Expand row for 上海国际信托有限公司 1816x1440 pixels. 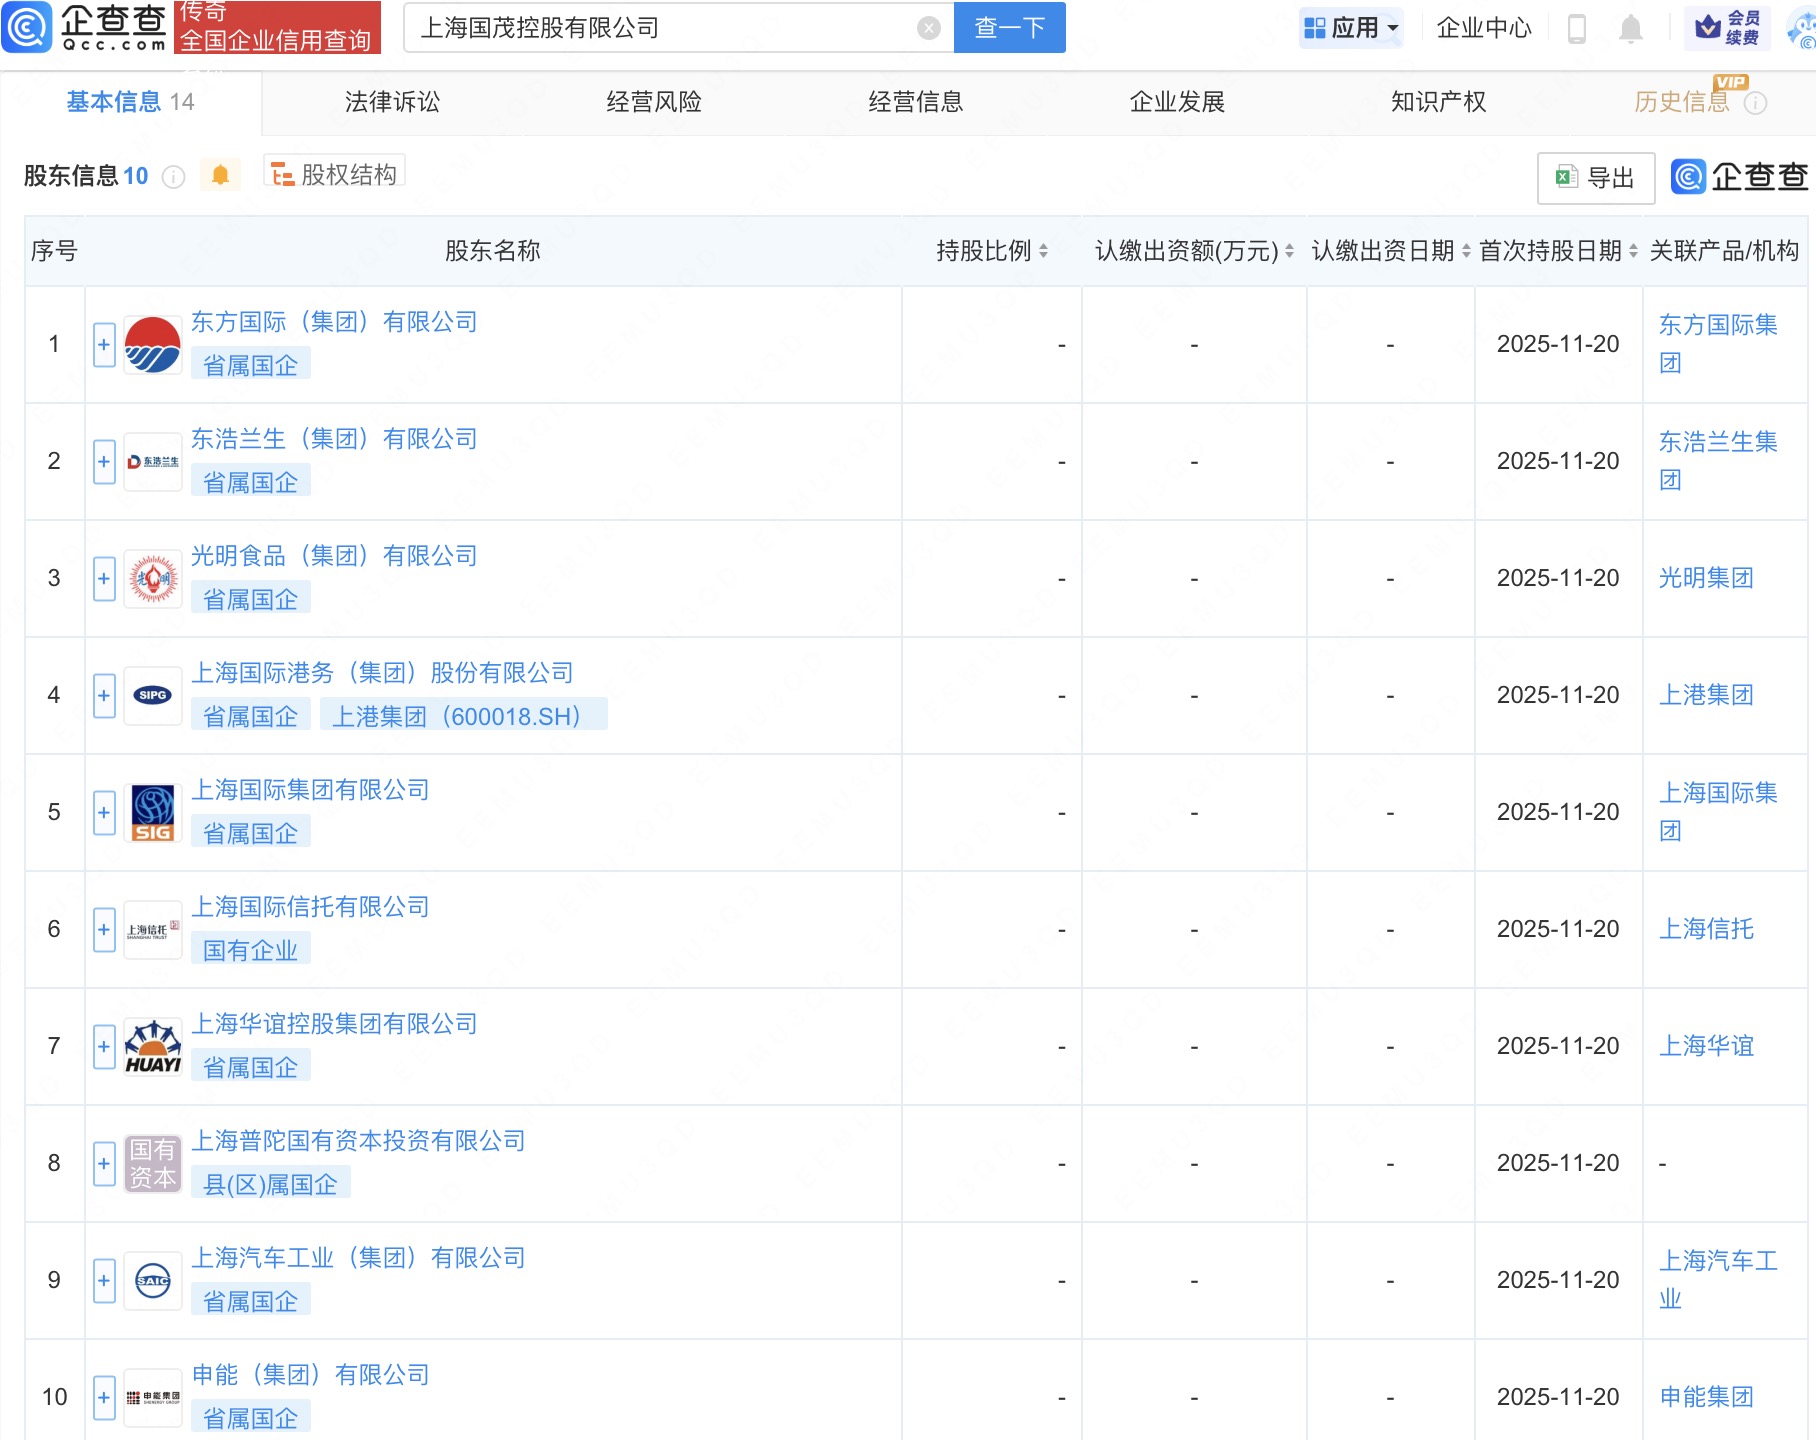tap(104, 930)
